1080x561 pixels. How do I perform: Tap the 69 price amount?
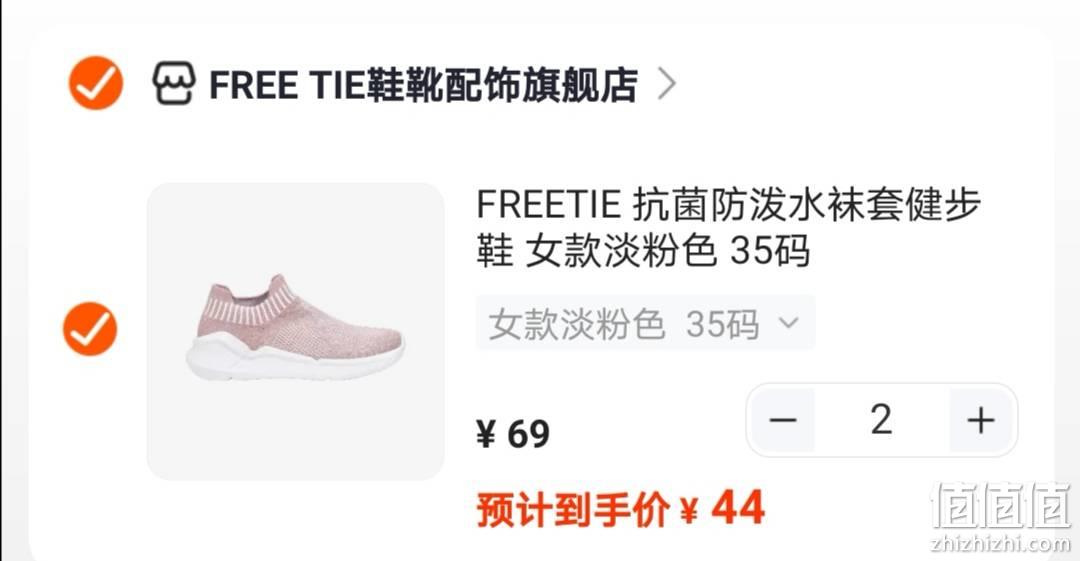coord(528,434)
